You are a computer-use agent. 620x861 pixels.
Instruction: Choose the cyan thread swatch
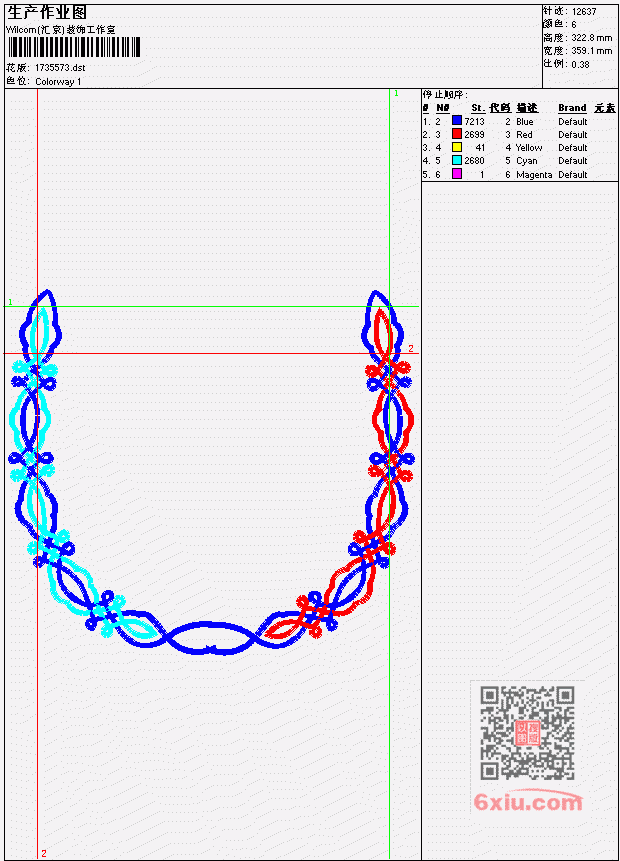456,160
